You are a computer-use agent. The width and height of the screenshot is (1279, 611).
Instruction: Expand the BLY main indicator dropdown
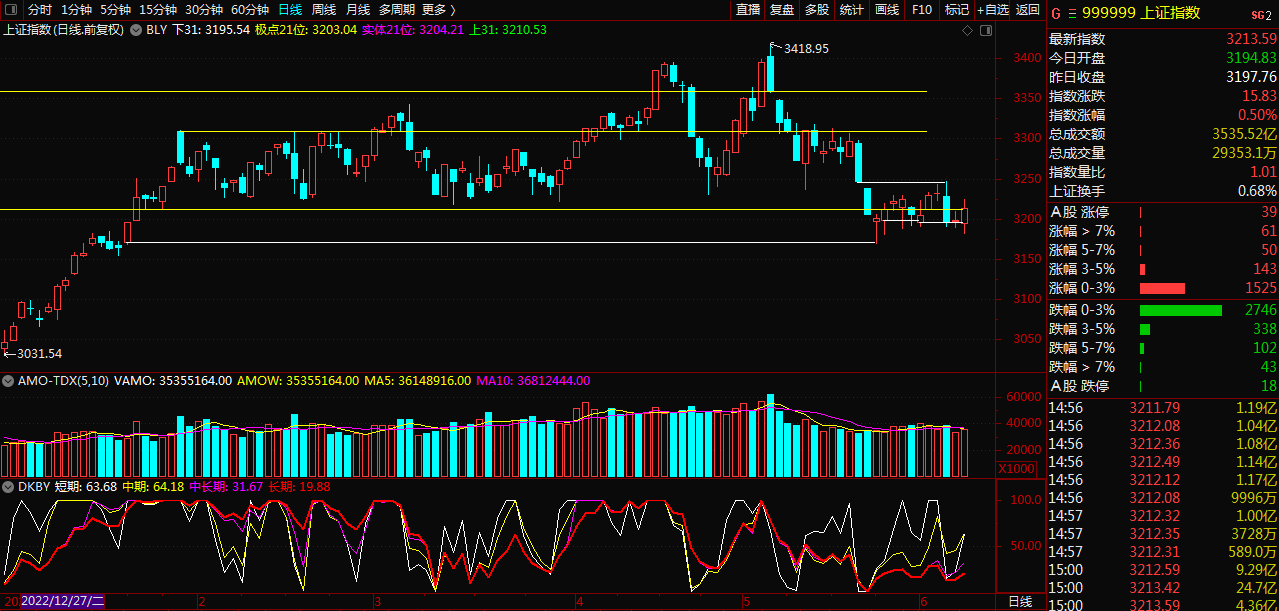(x=137, y=30)
